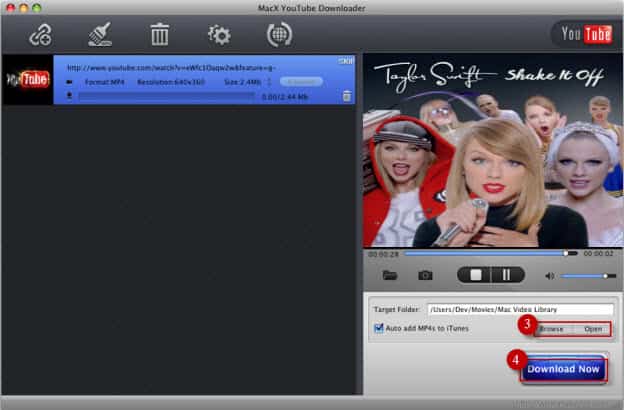
Task: Minimize window with yellow button
Action: click(x=24, y=8)
